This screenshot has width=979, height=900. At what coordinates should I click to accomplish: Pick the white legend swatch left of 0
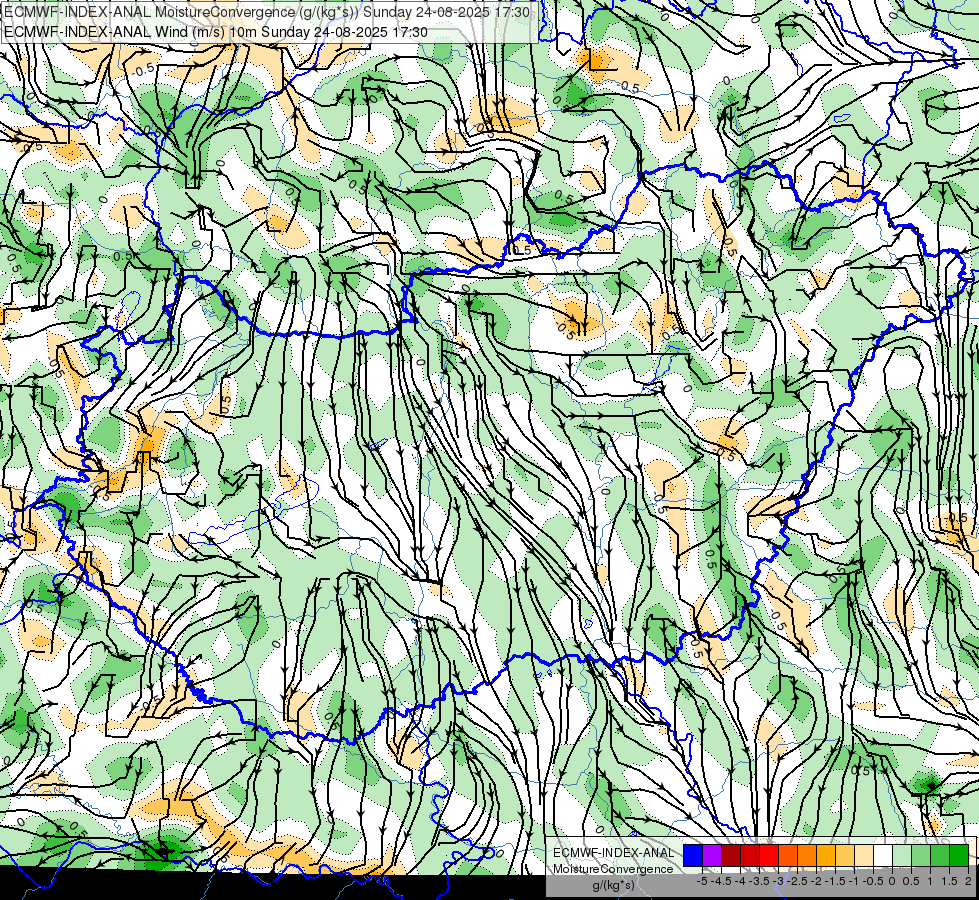click(883, 856)
